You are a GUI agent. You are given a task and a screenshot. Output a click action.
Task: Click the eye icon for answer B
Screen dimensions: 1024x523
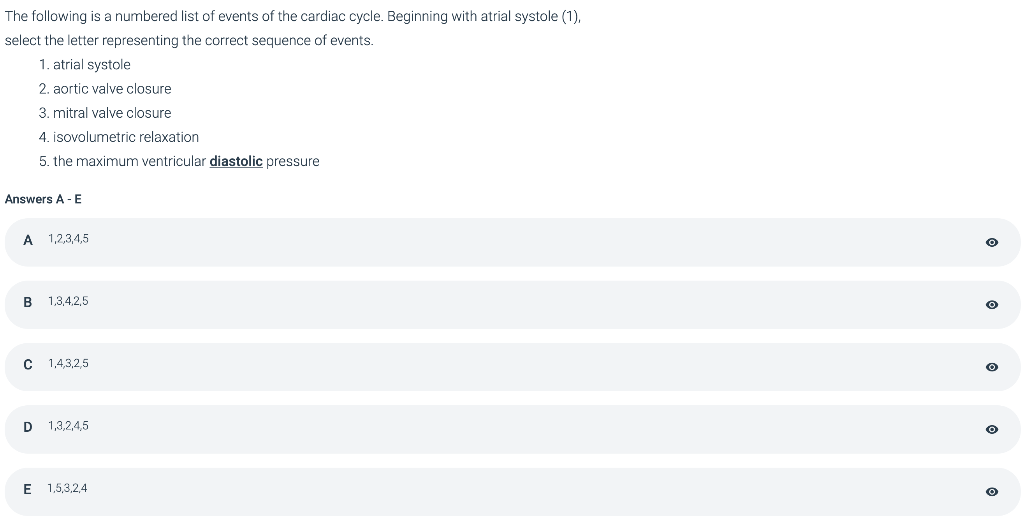click(x=991, y=304)
